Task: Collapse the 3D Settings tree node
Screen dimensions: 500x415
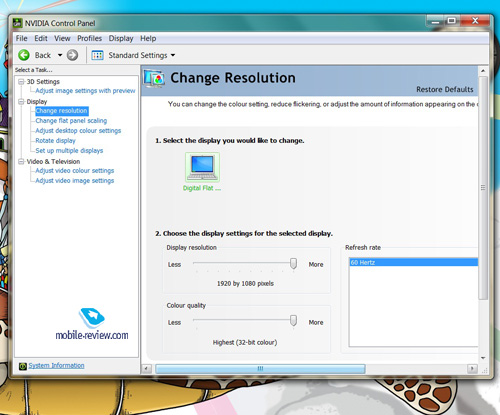Action: [x=21, y=82]
